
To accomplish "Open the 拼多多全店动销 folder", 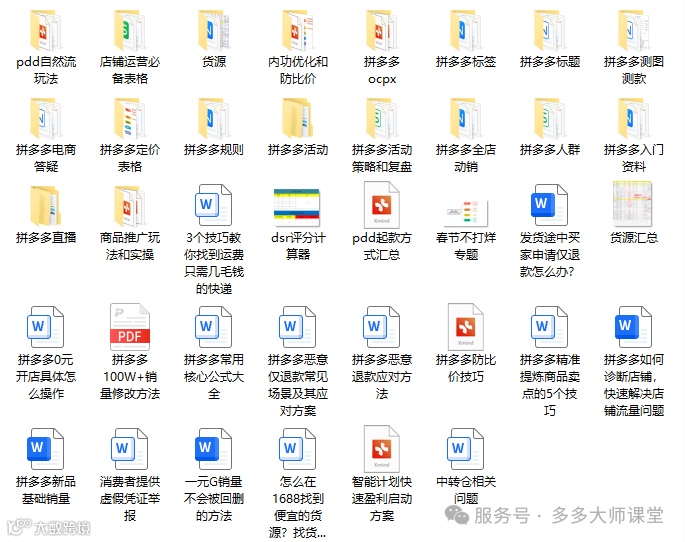I will [466, 119].
